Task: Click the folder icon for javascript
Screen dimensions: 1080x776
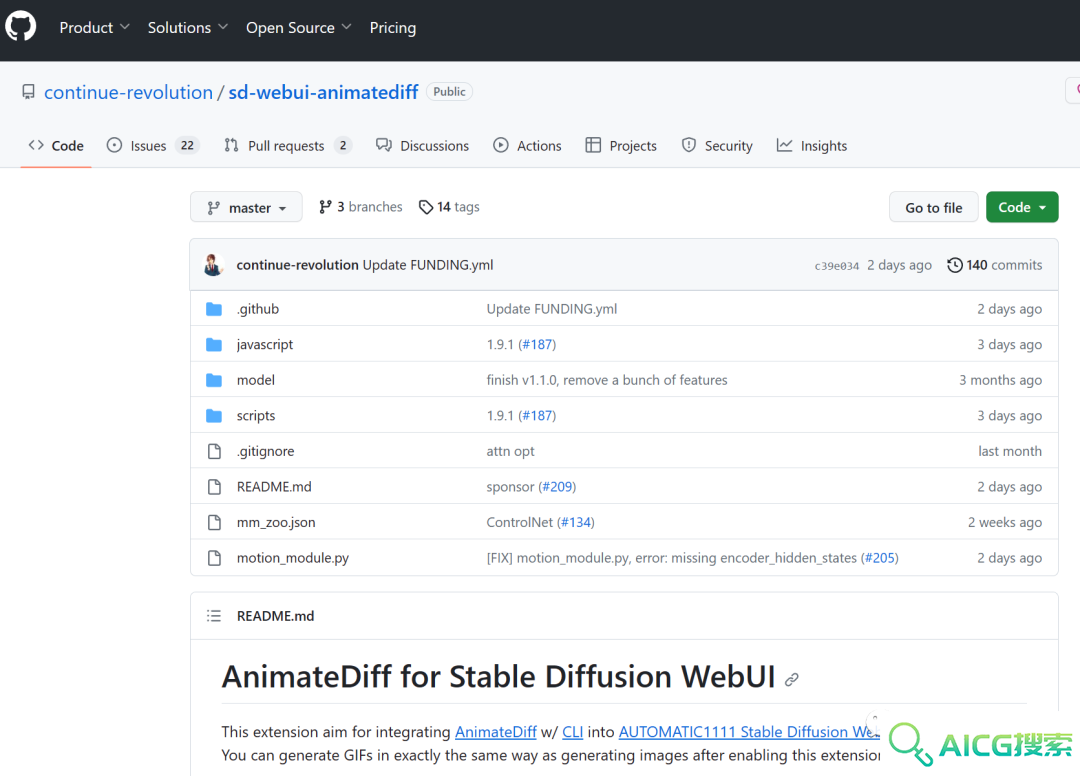Action: 214,344
